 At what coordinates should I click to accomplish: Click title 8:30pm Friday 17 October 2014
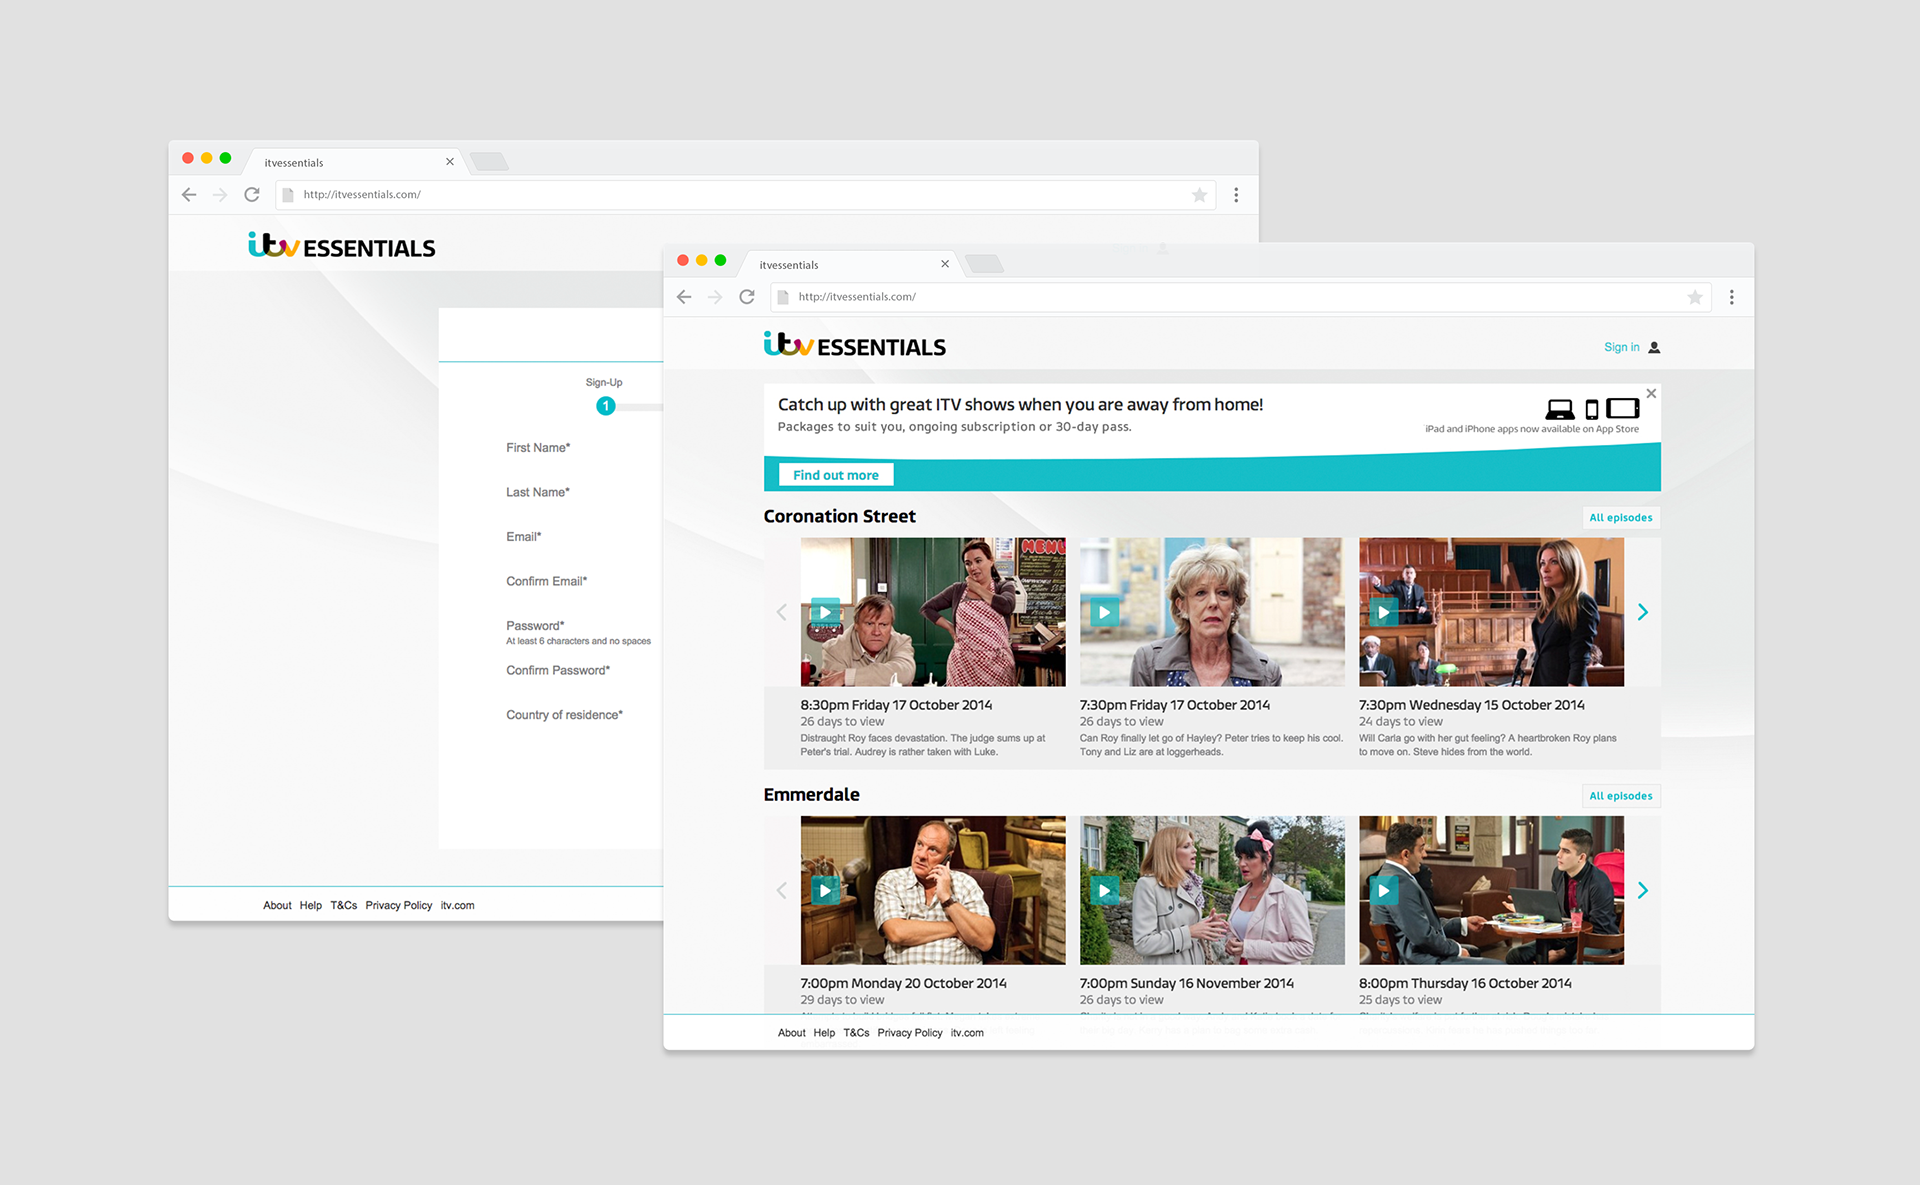point(896,705)
